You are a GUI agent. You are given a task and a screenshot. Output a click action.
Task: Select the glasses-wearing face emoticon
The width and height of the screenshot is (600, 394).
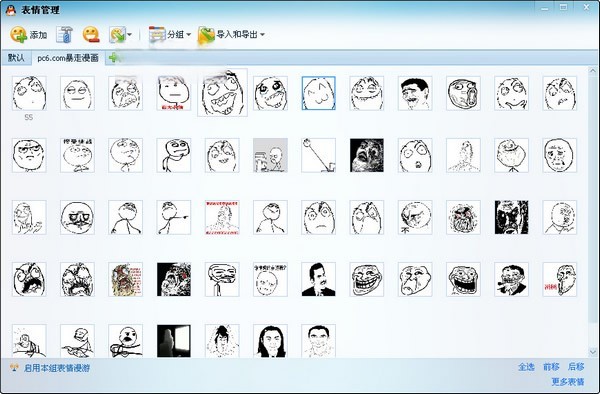point(29,155)
